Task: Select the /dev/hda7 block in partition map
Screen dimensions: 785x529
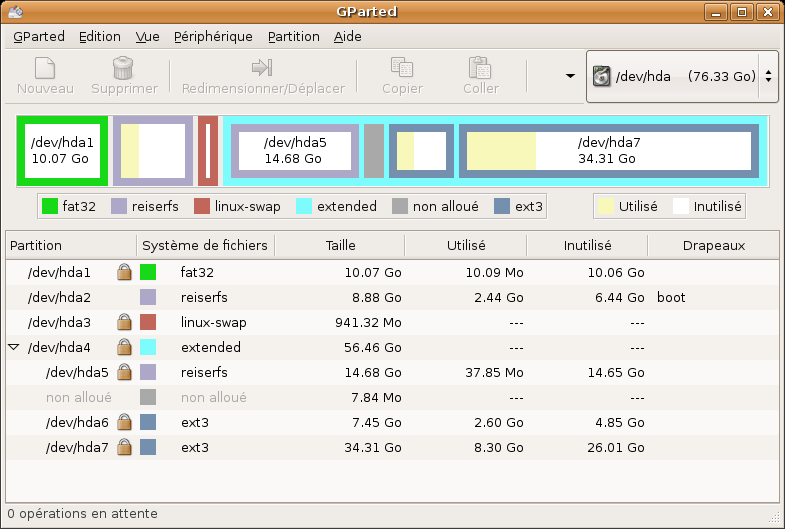Action: tap(609, 151)
